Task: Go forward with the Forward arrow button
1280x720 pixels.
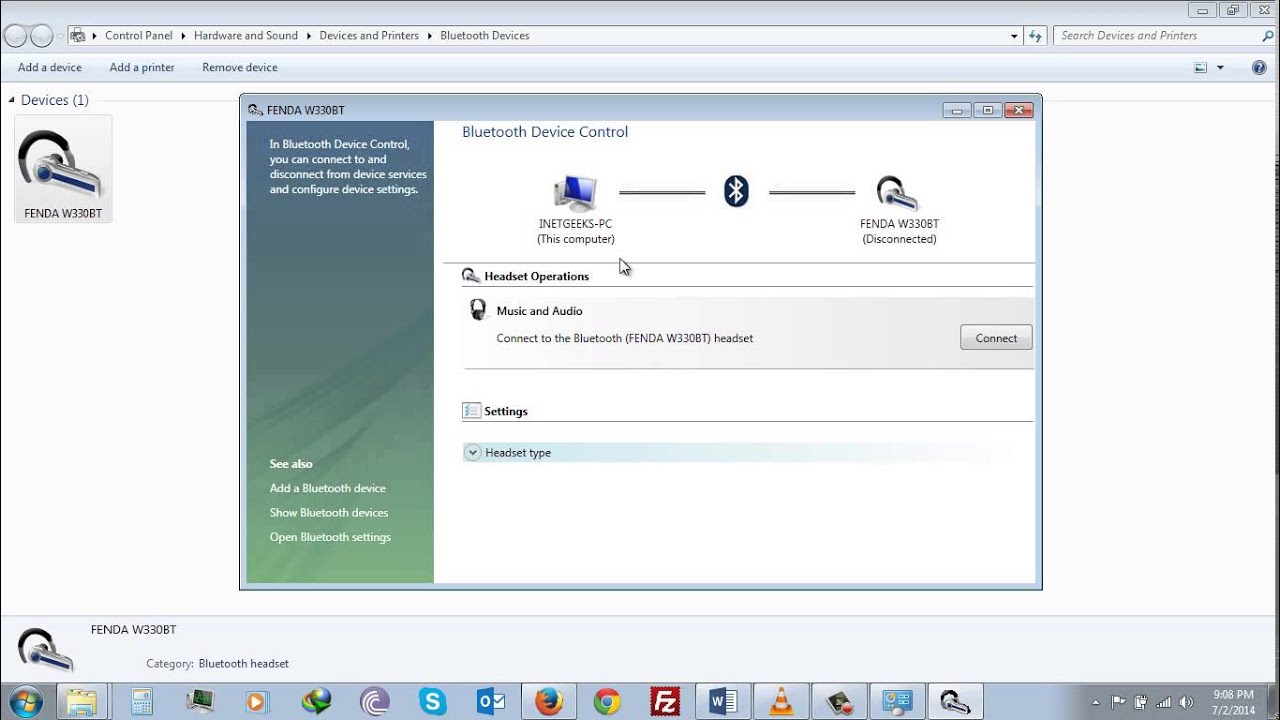Action: pos(42,36)
